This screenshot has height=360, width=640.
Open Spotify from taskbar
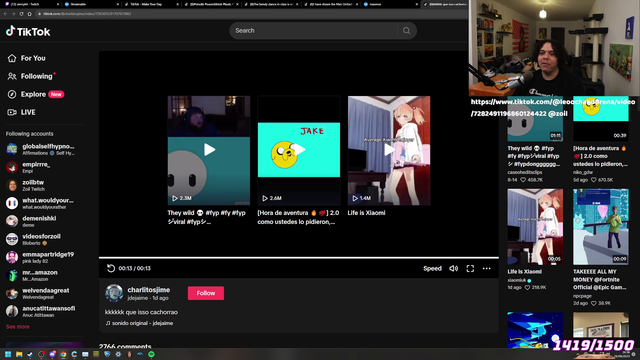[x=151, y=354]
